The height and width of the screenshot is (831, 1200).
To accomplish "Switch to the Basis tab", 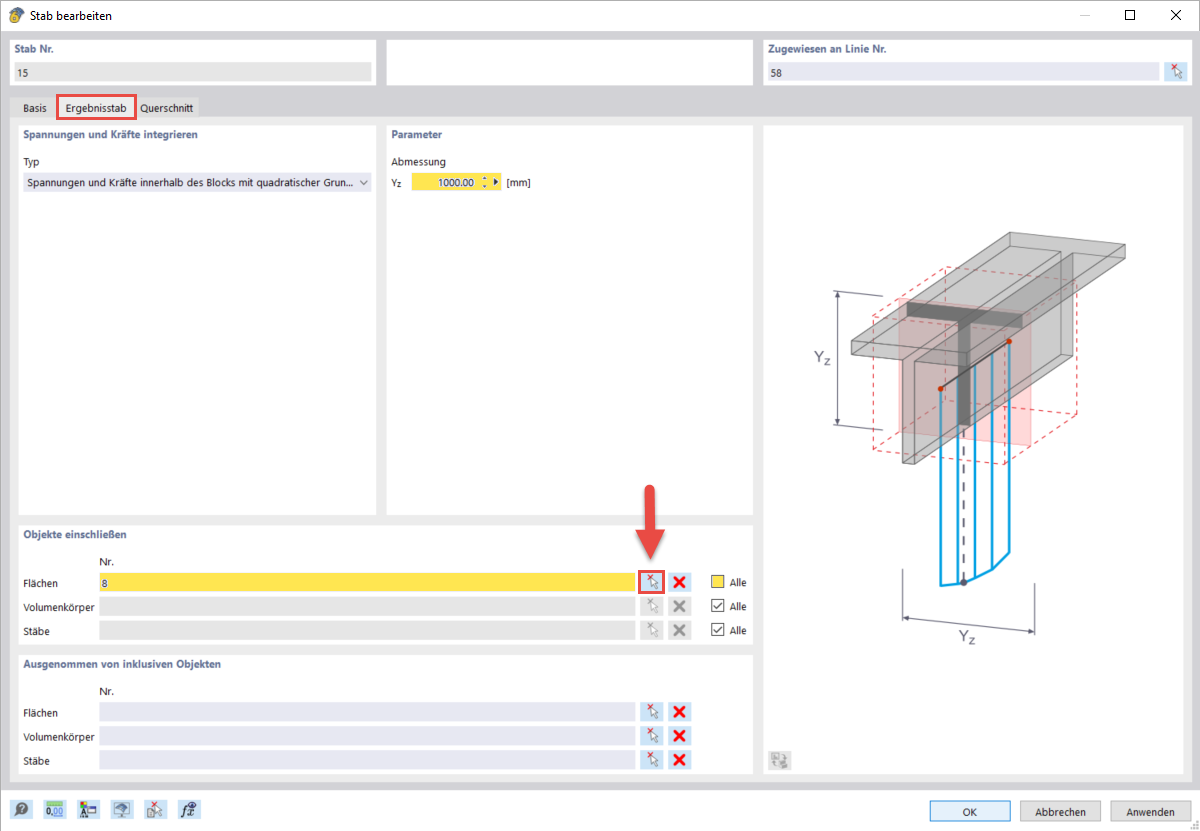I will click(34, 107).
